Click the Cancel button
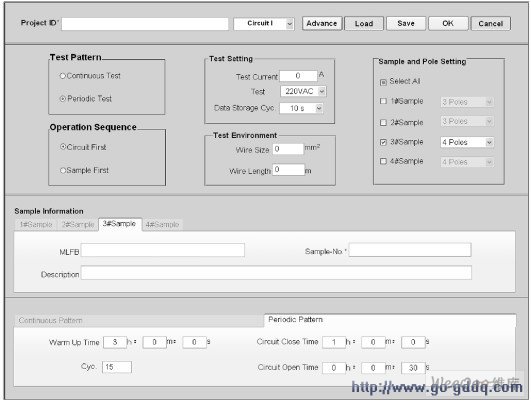The height and width of the screenshot is (402, 531). (x=490, y=24)
